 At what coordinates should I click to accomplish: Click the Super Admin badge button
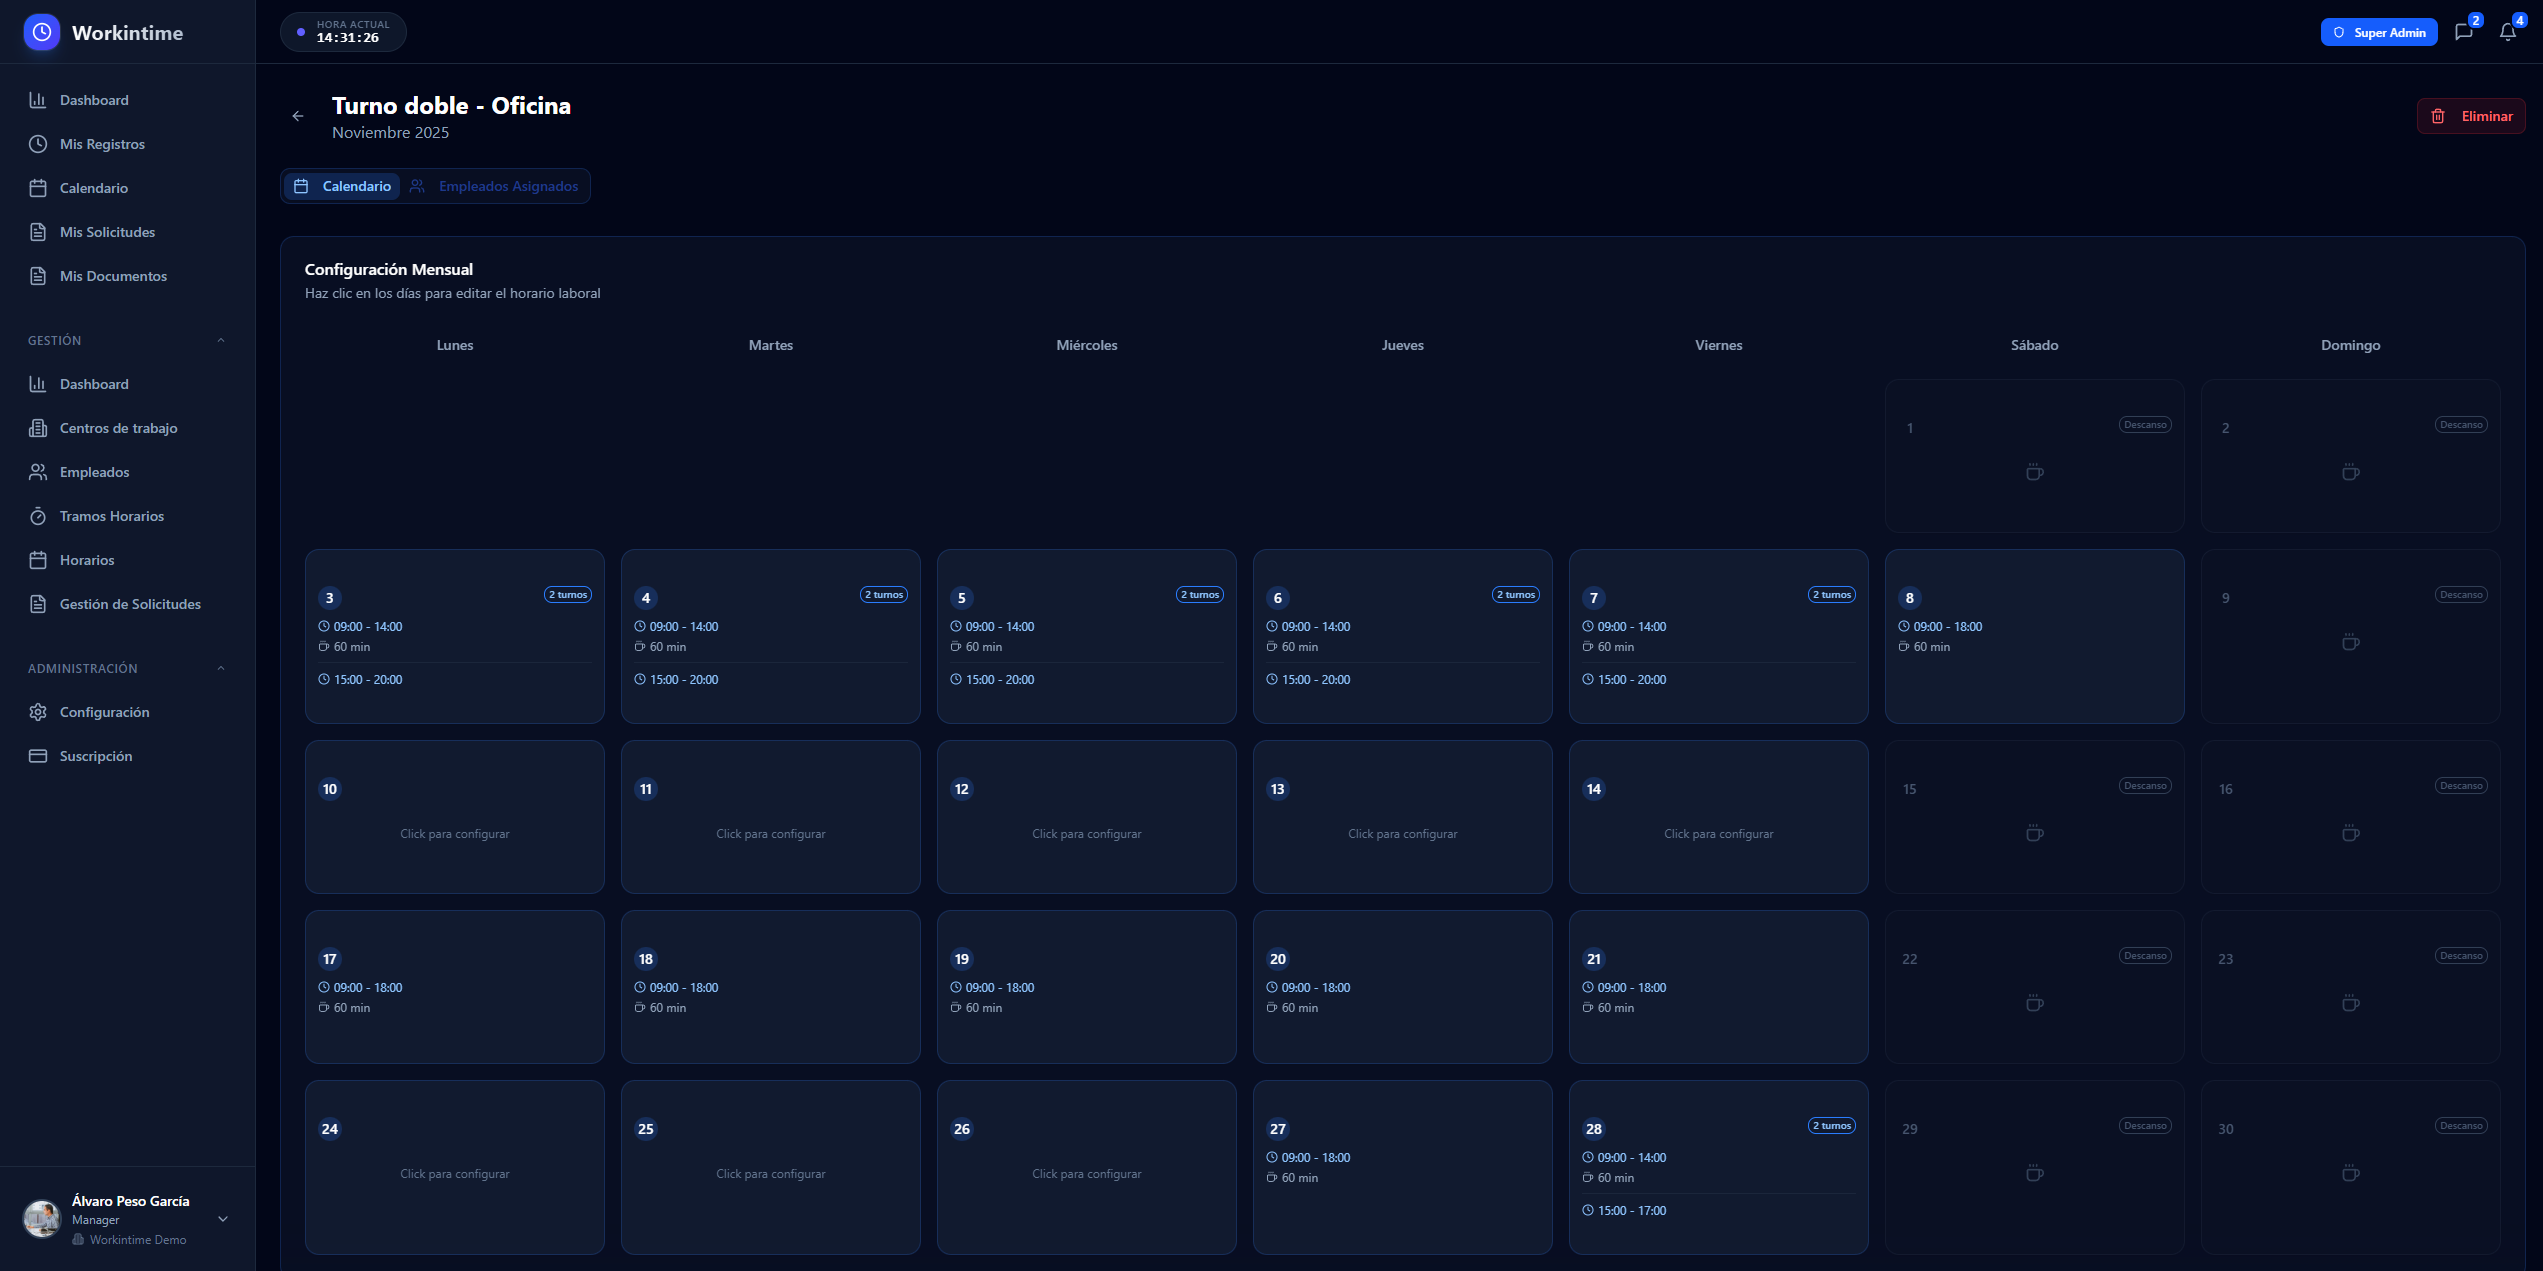2378,32
